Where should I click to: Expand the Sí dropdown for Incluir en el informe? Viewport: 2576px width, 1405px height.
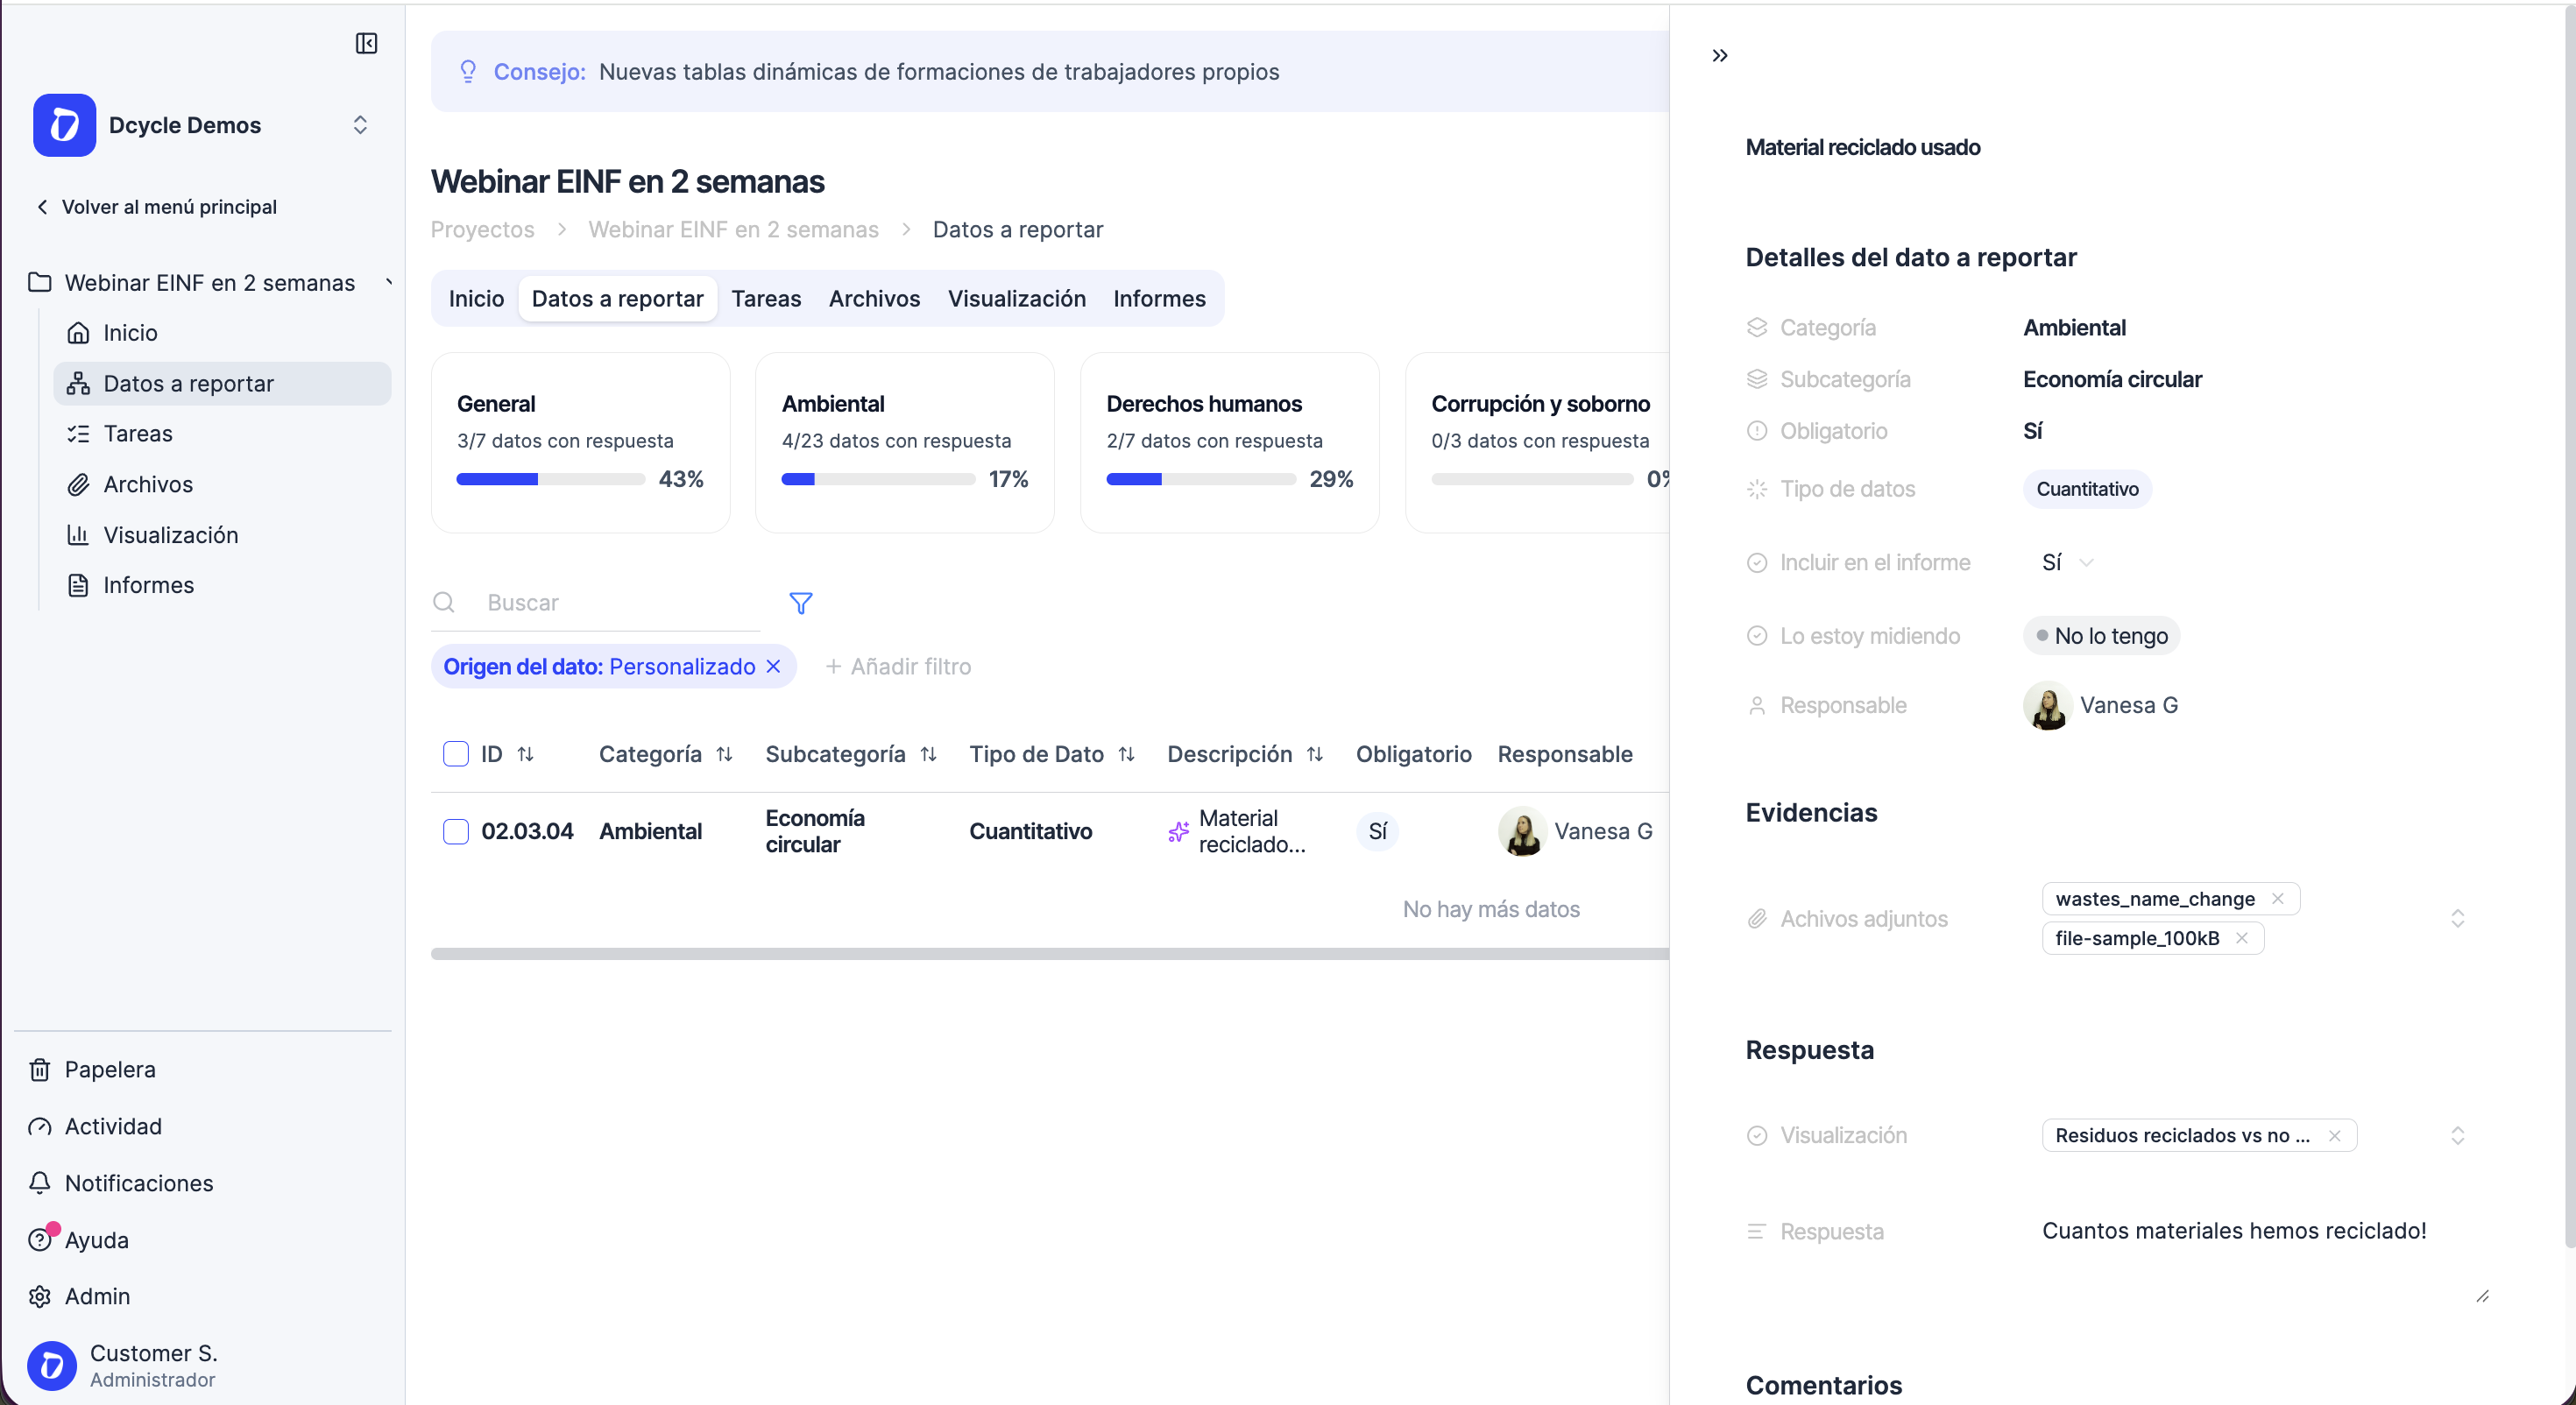[2087, 562]
